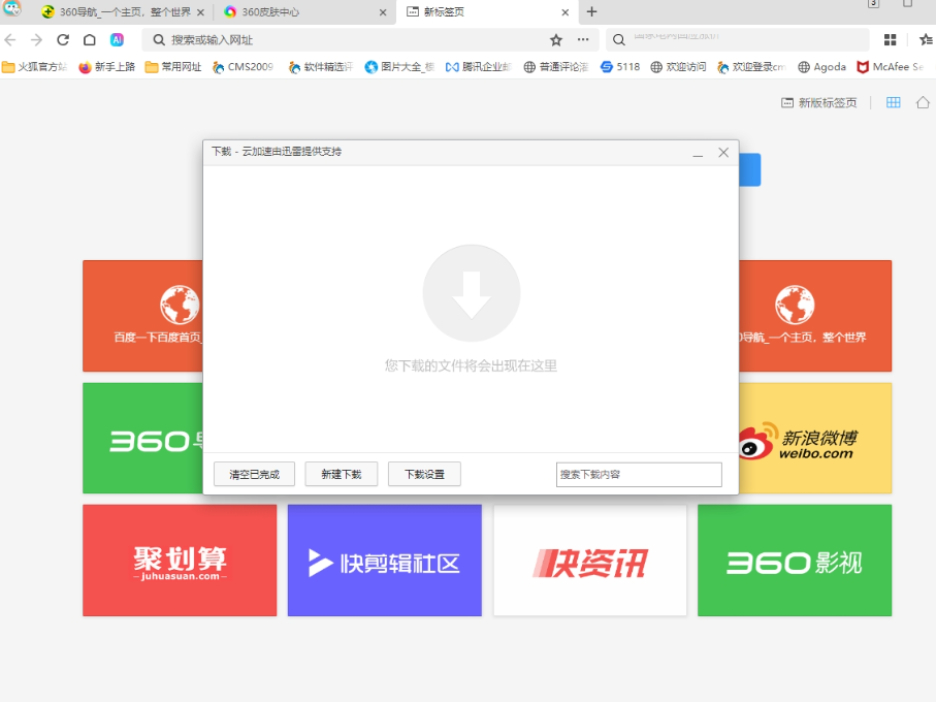Select the 新标签页 tab

[x=487, y=12]
